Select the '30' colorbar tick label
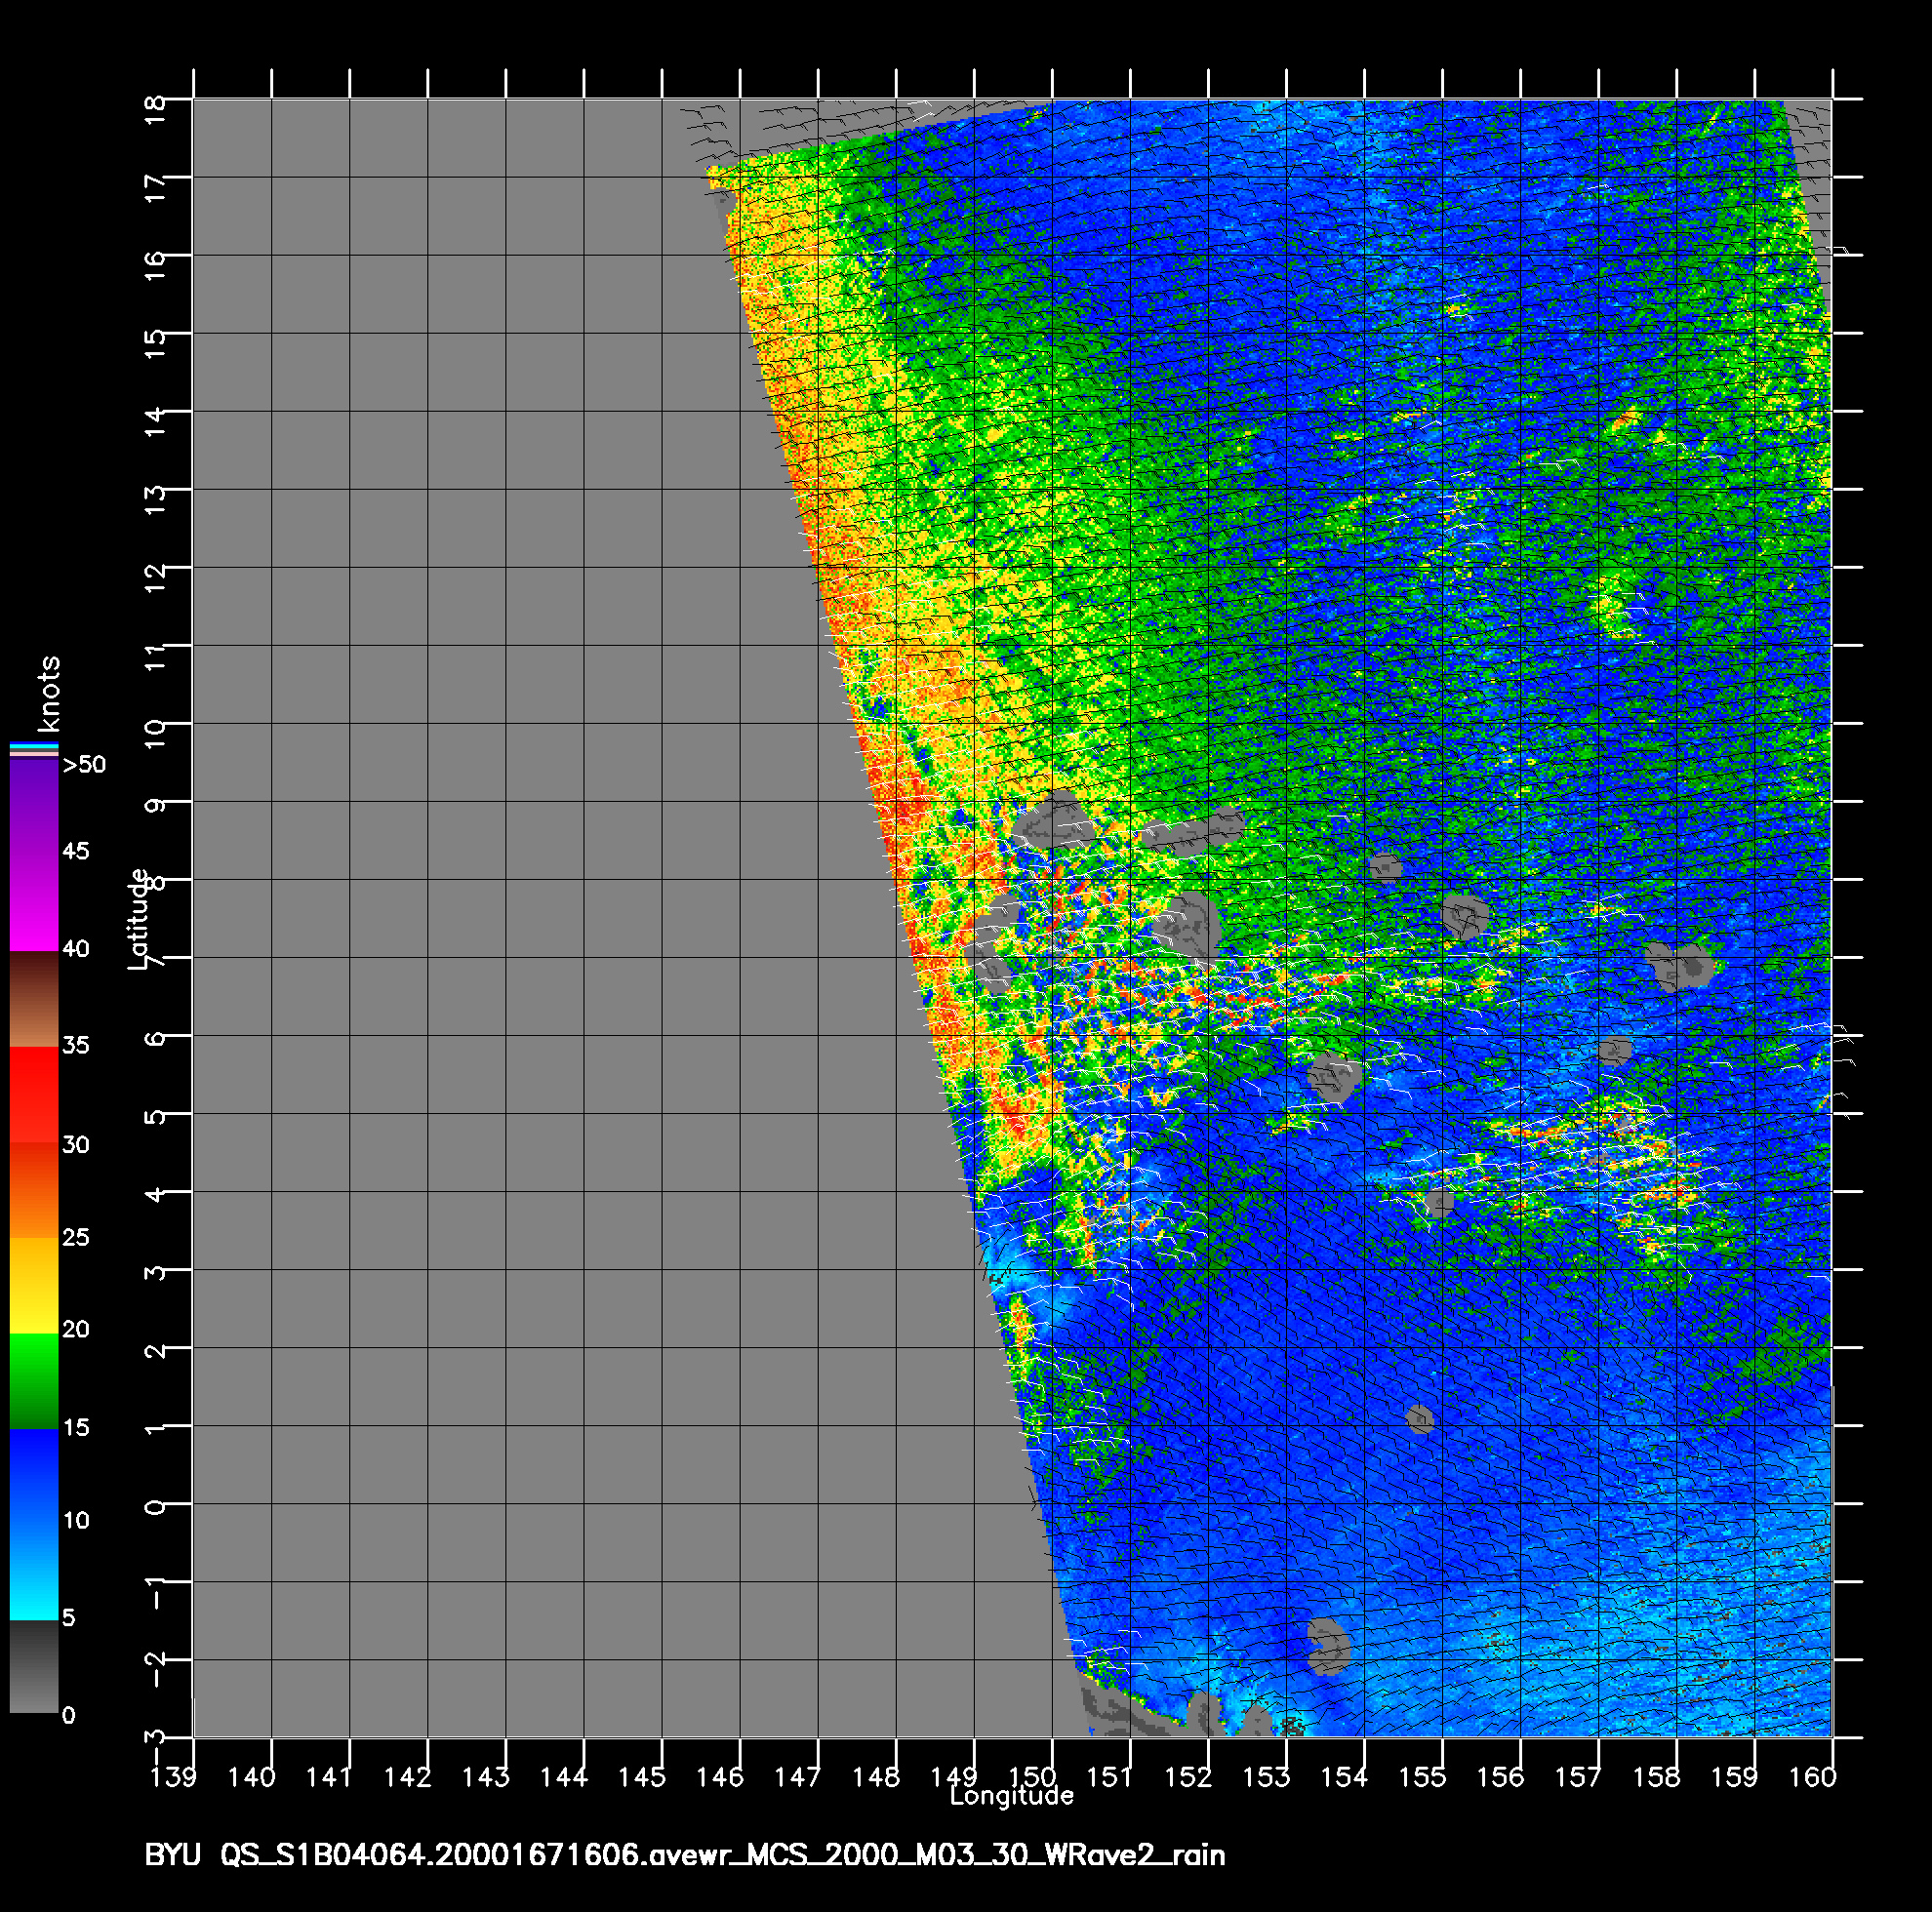 pos(76,1144)
